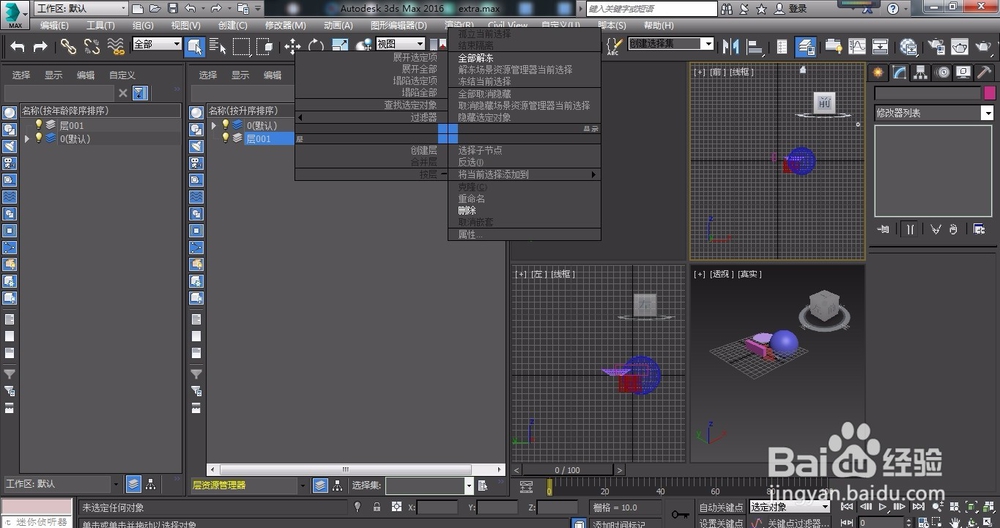The height and width of the screenshot is (528, 1000).
Task: Open the 编辑(E) menu
Action: (x=54, y=26)
